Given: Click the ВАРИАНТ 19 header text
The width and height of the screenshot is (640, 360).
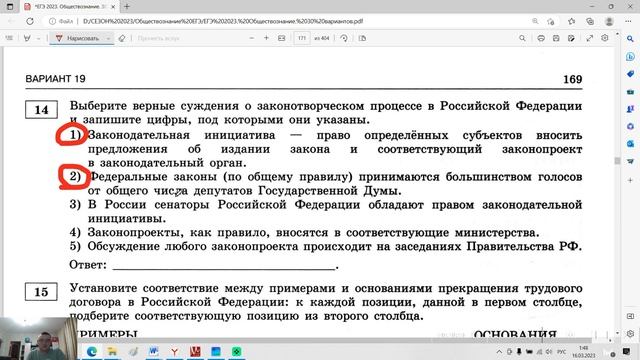Looking at the screenshot, I should (x=56, y=79).
